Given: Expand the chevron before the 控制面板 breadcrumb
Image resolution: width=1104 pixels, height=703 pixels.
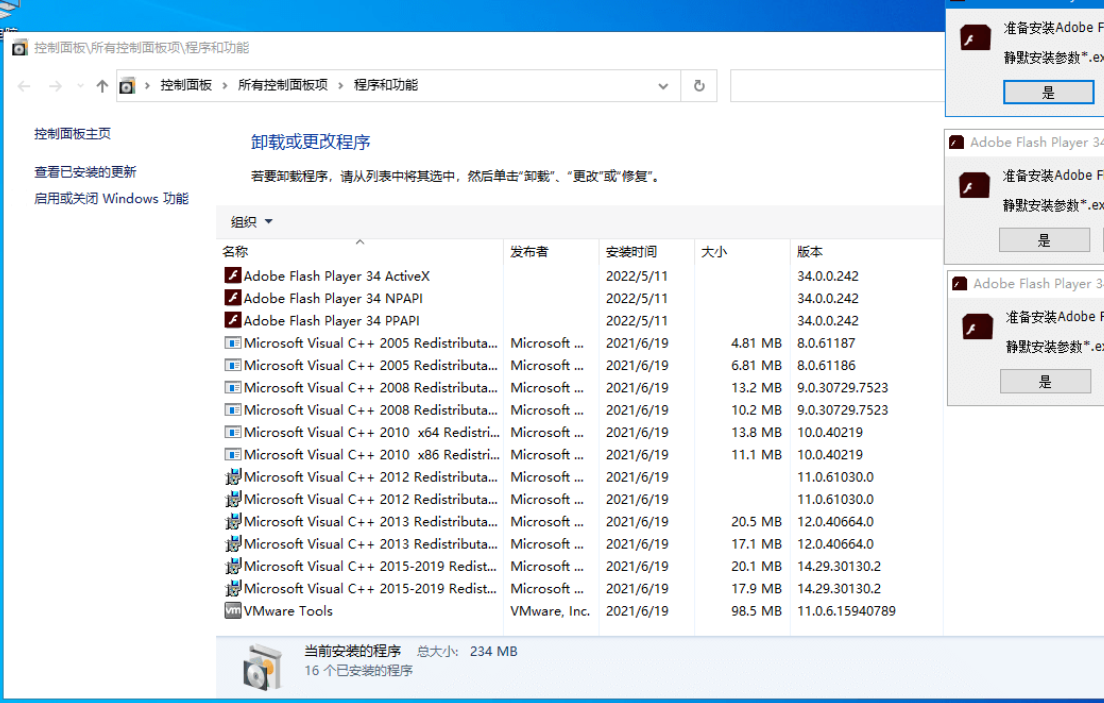Looking at the screenshot, I should (x=147, y=86).
